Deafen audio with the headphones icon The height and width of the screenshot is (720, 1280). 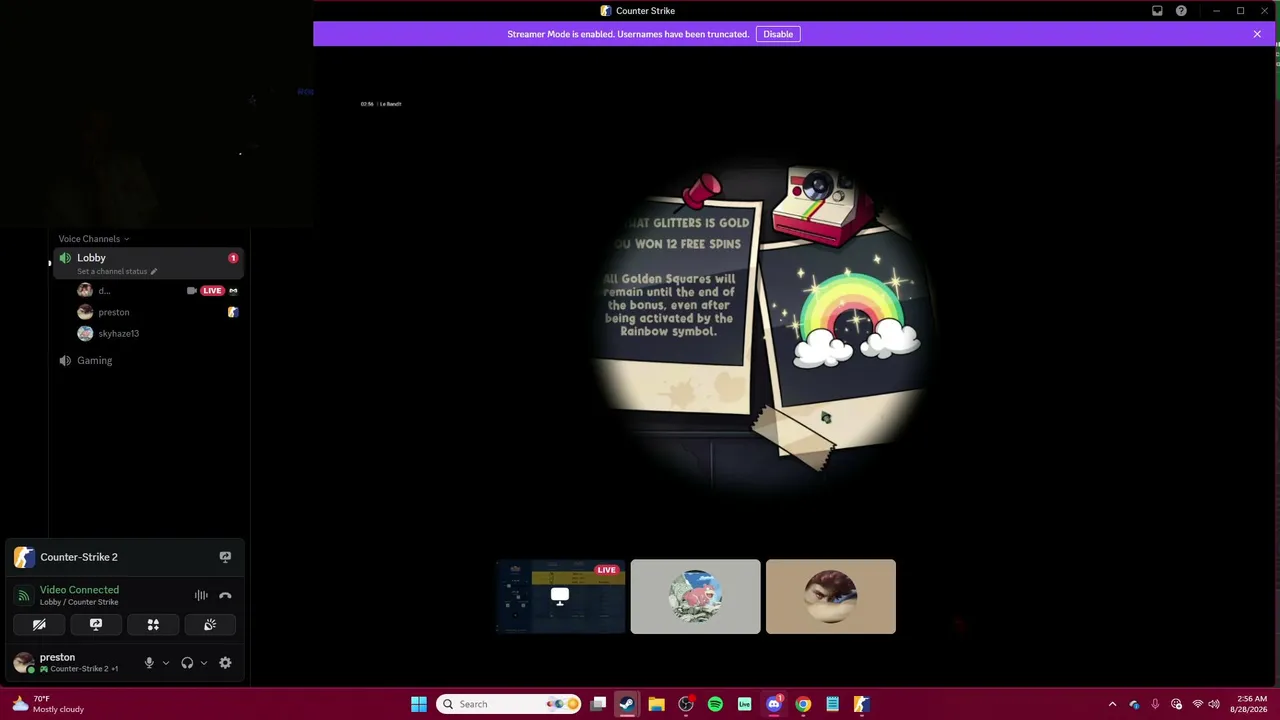[187, 663]
